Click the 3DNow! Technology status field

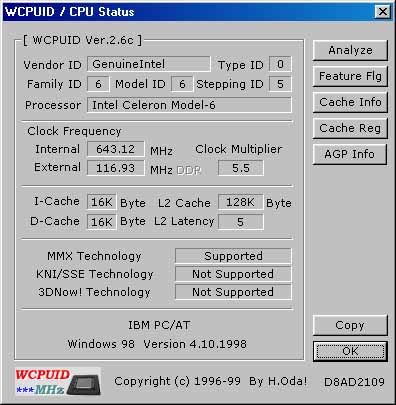coord(233,292)
